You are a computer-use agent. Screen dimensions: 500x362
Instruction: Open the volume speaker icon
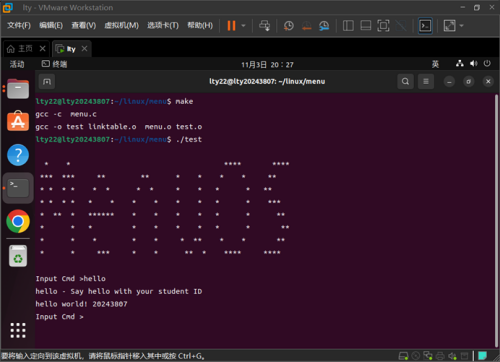pos(474,63)
